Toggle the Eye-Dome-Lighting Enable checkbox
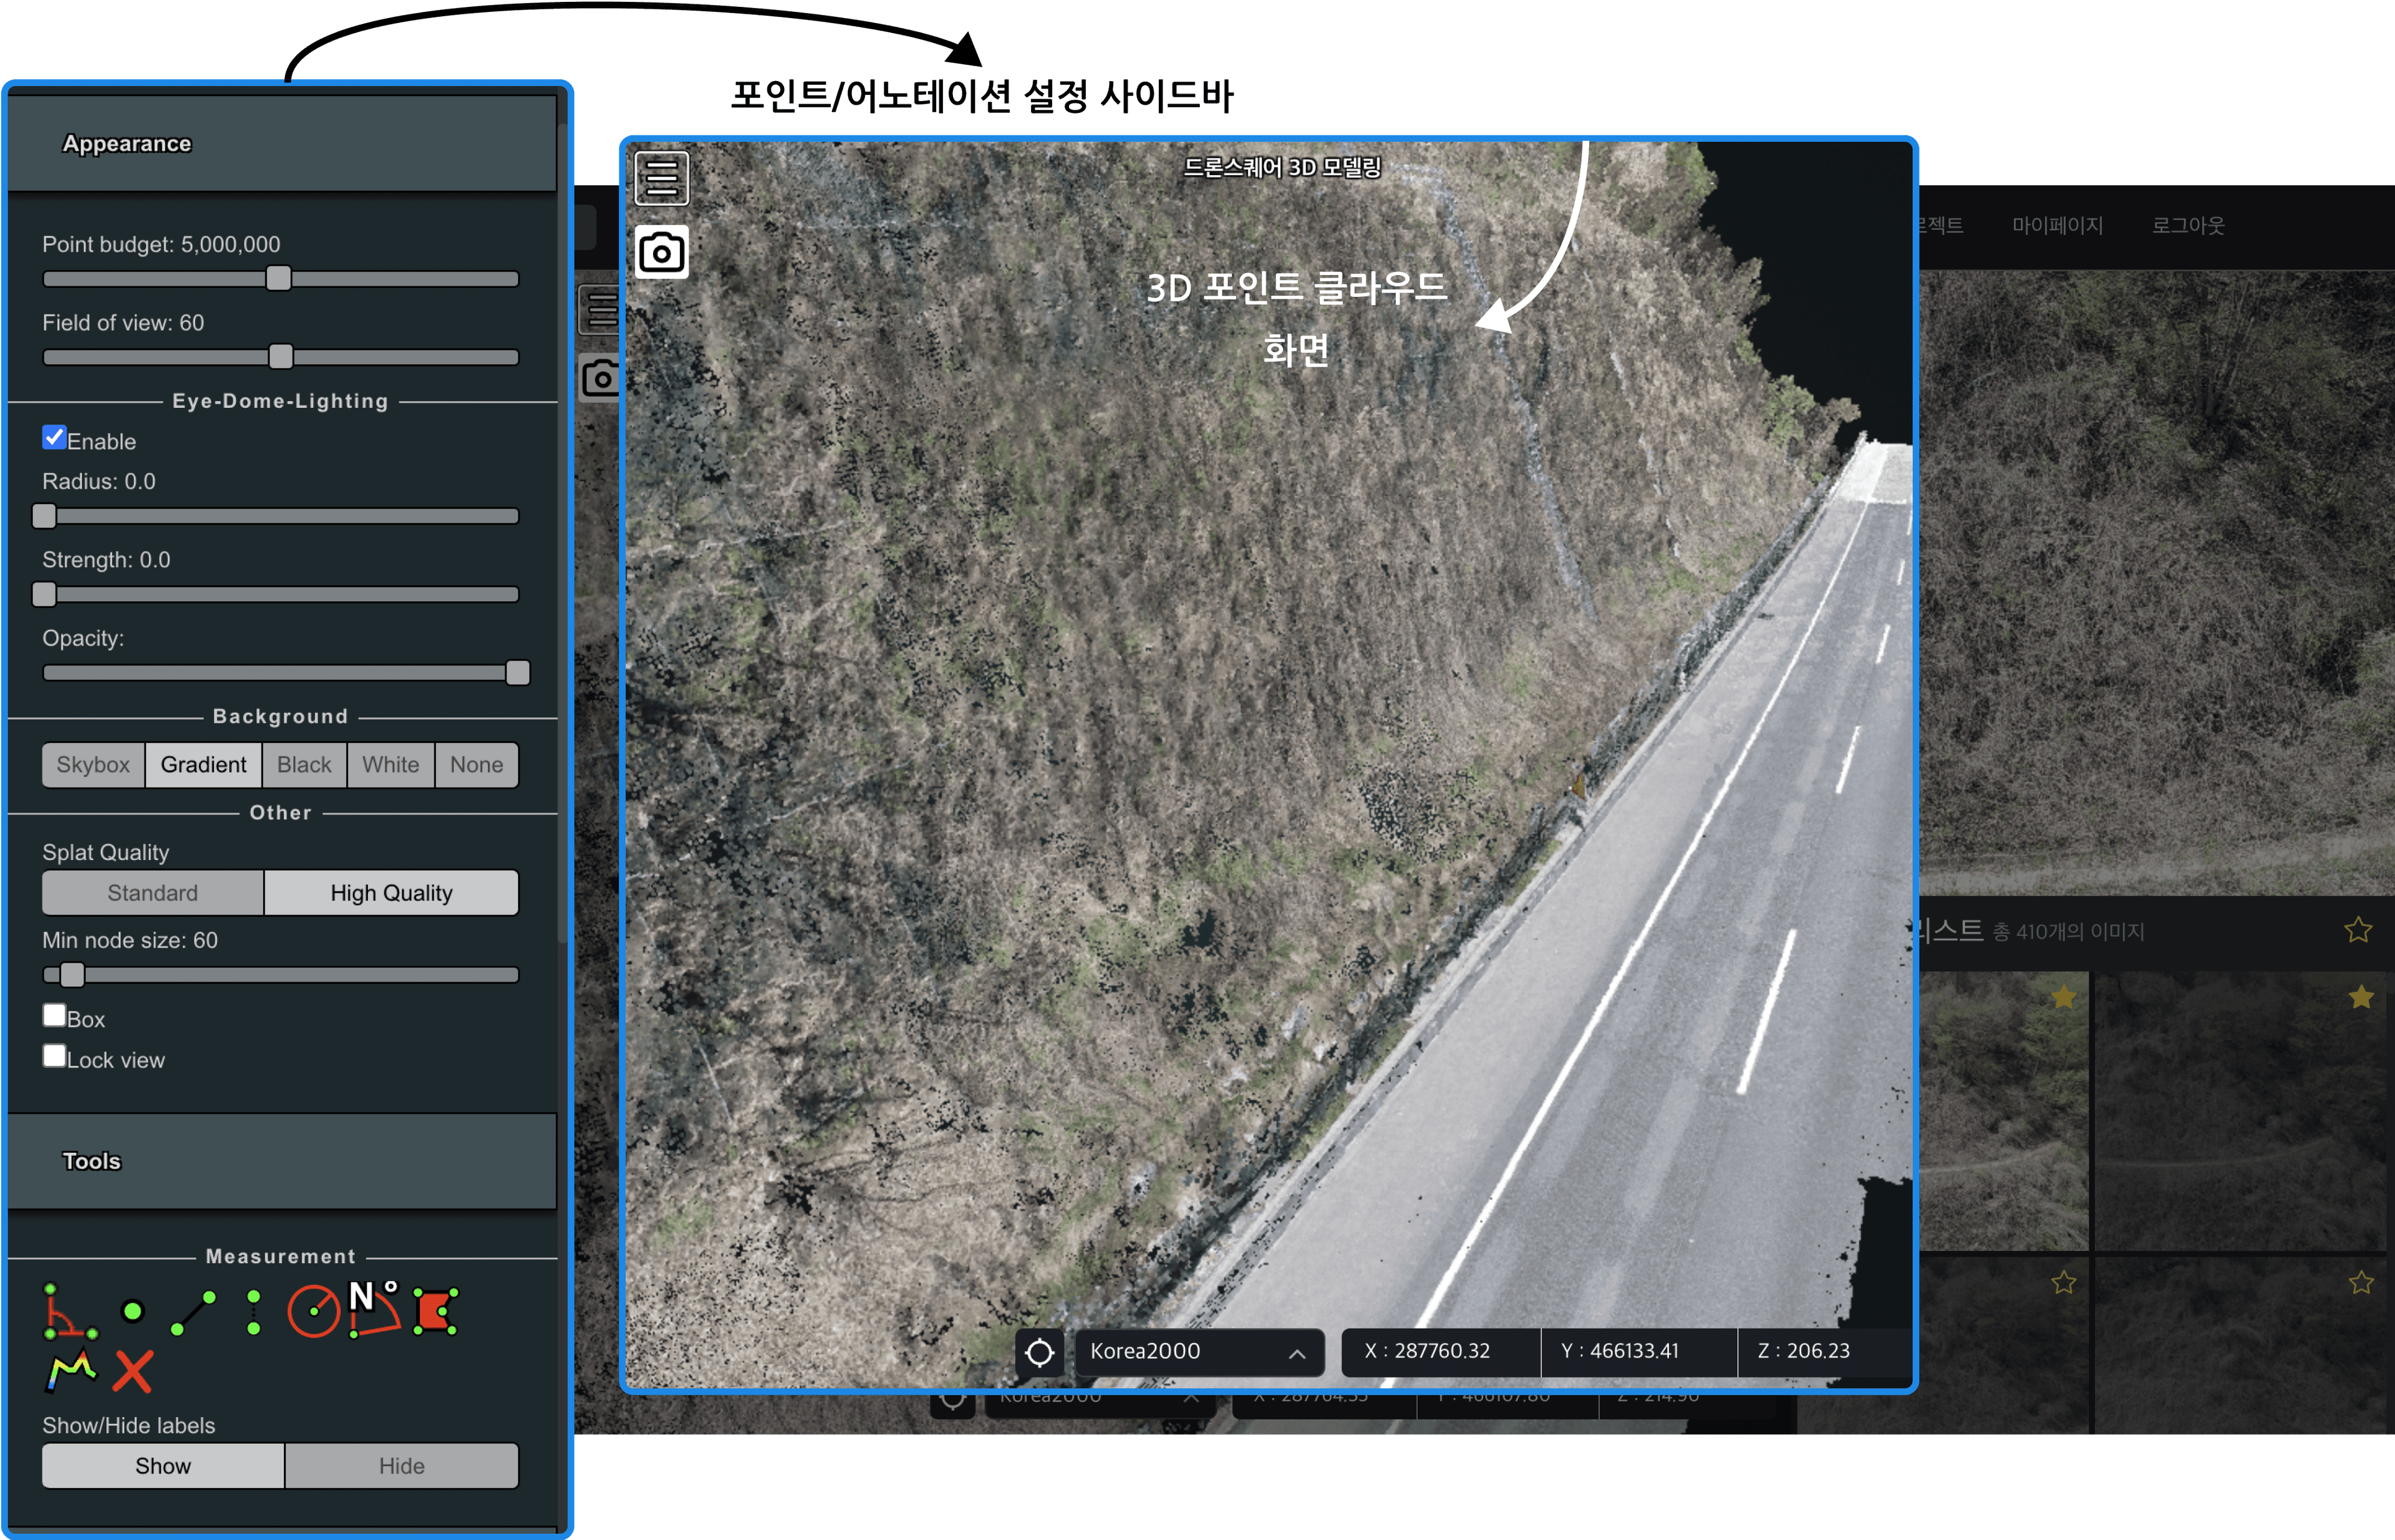Image resolution: width=2395 pixels, height=1540 pixels. 54,437
